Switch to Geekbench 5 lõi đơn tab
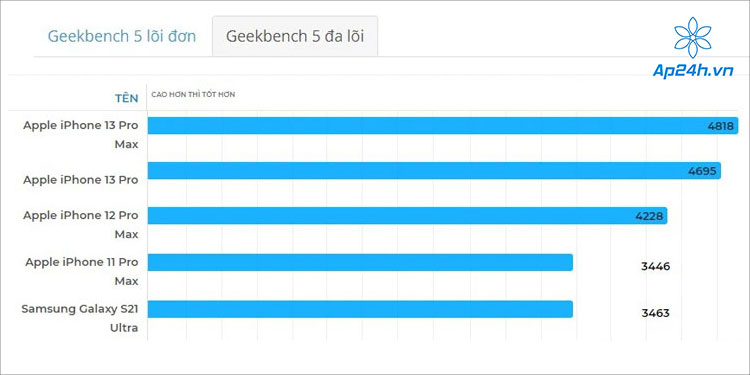 coord(122,36)
